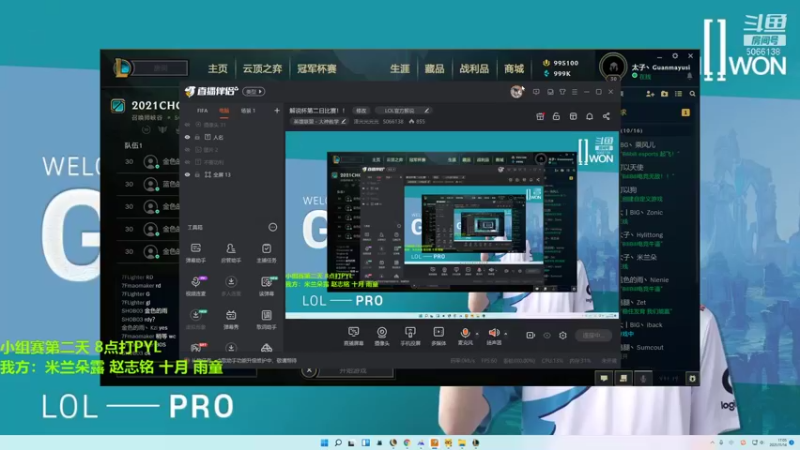Switch to the 电脑 scene tab
Image resolution: width=800 pixels, height=450 pixels.
(224, 110)
